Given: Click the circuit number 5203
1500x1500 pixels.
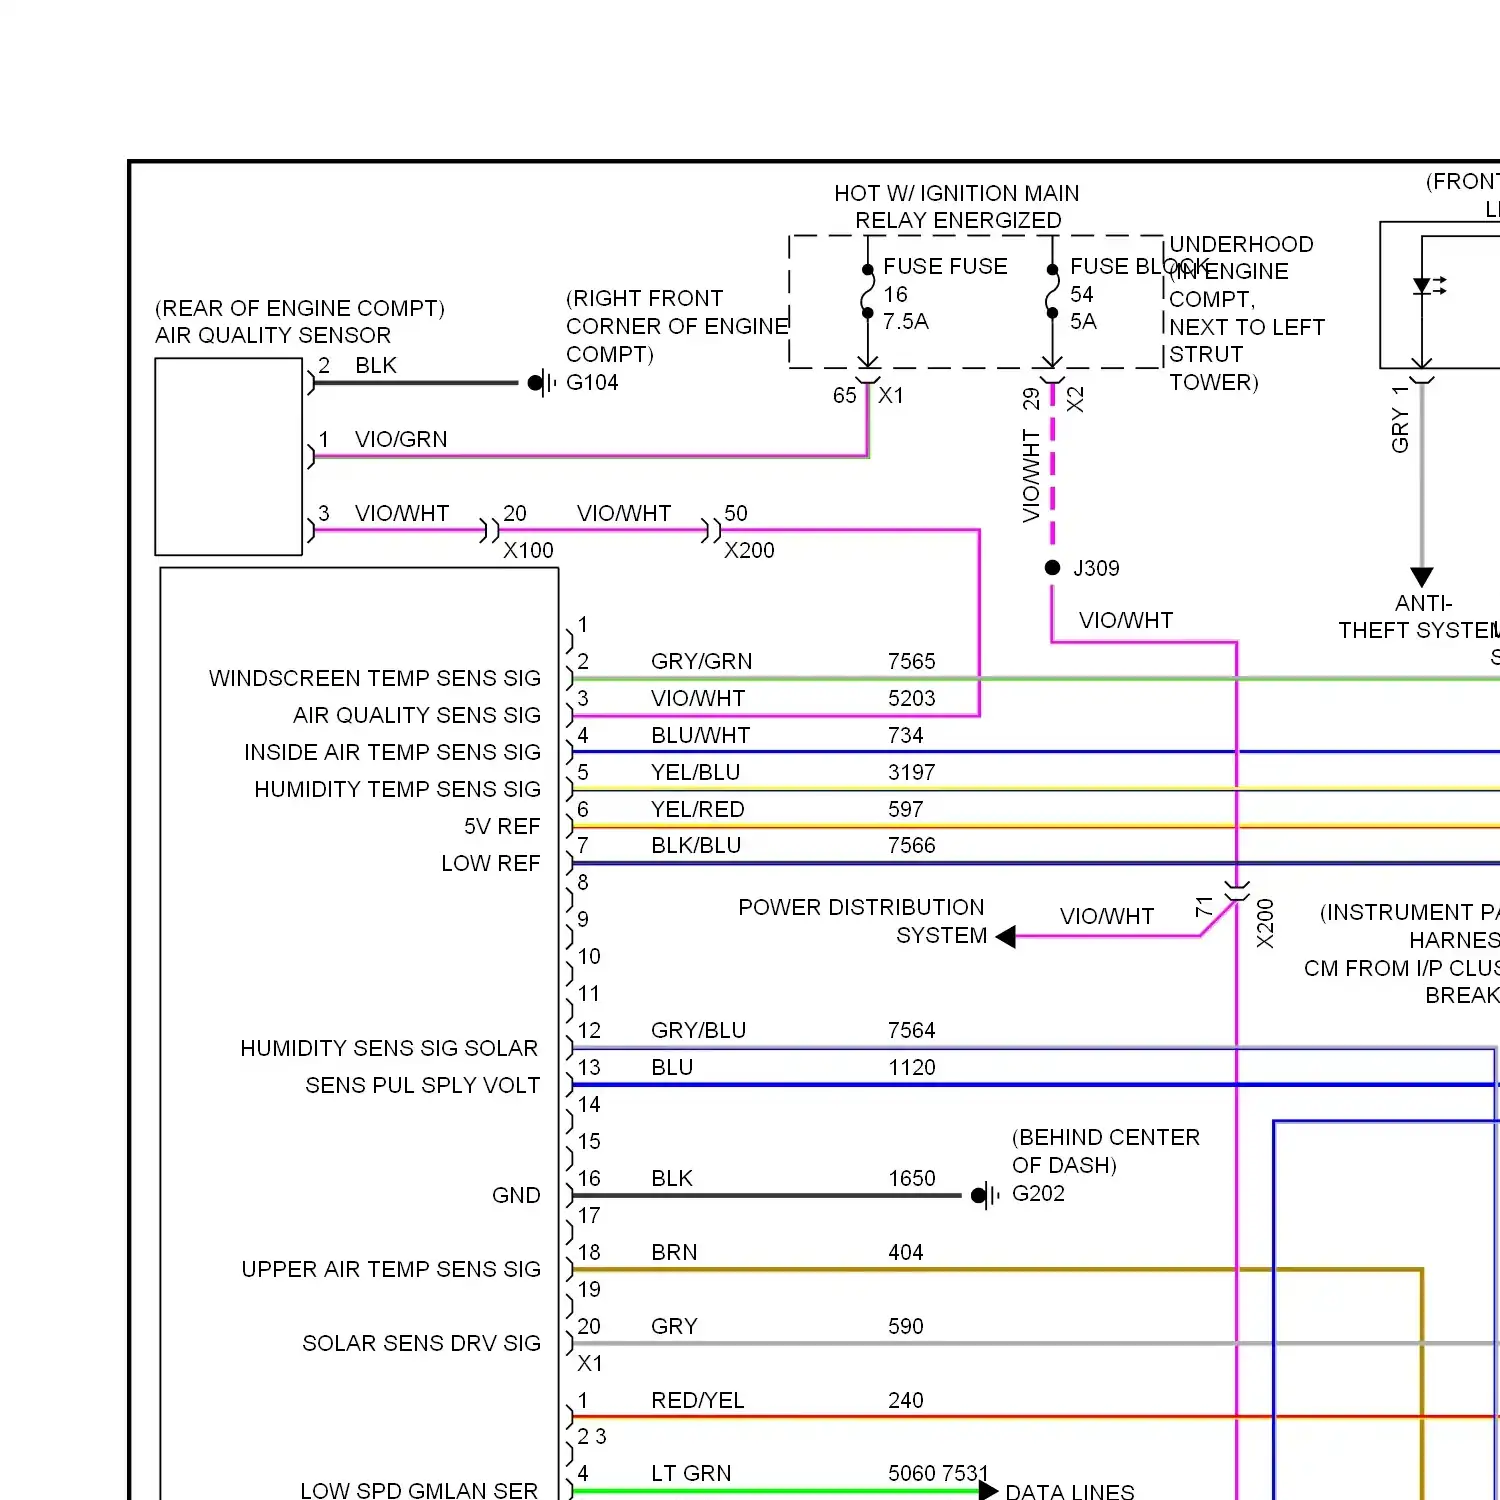Looking at the screenshot, I should (x=911, y=698).
